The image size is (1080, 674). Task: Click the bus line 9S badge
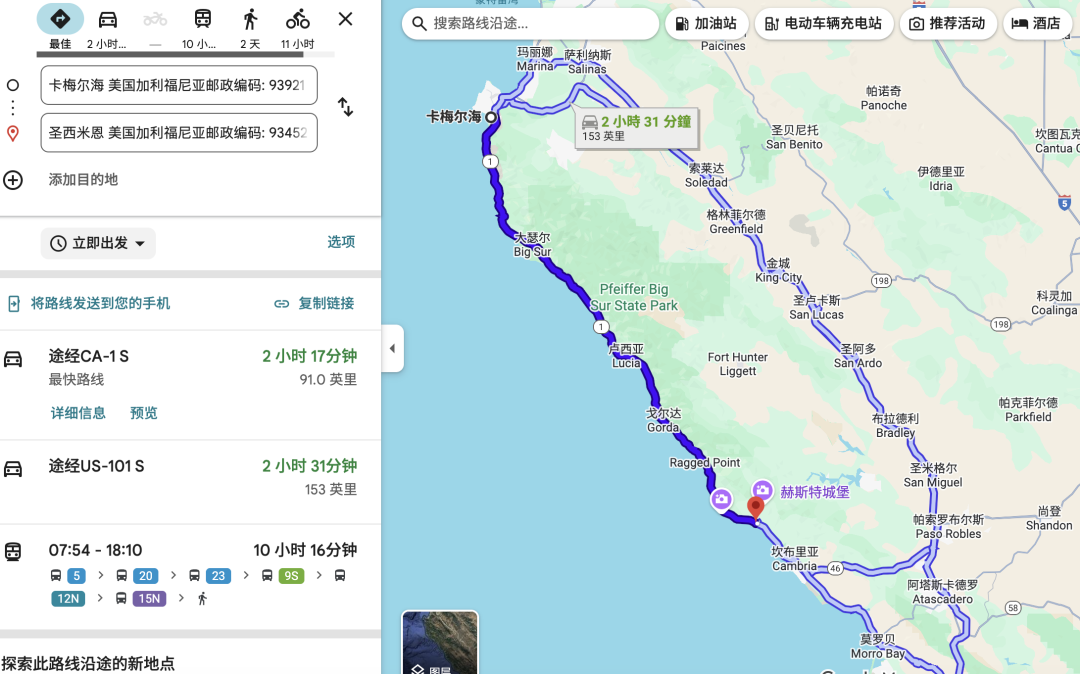(291, 576)
